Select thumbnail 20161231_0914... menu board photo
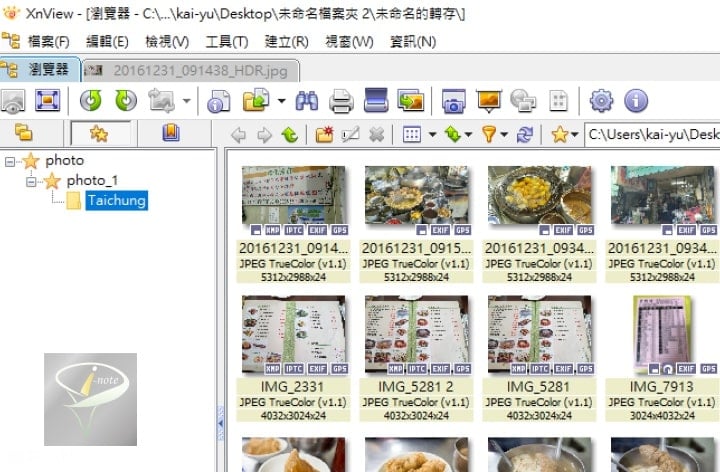Screen dimensions: 720x472 coord(293,196)
